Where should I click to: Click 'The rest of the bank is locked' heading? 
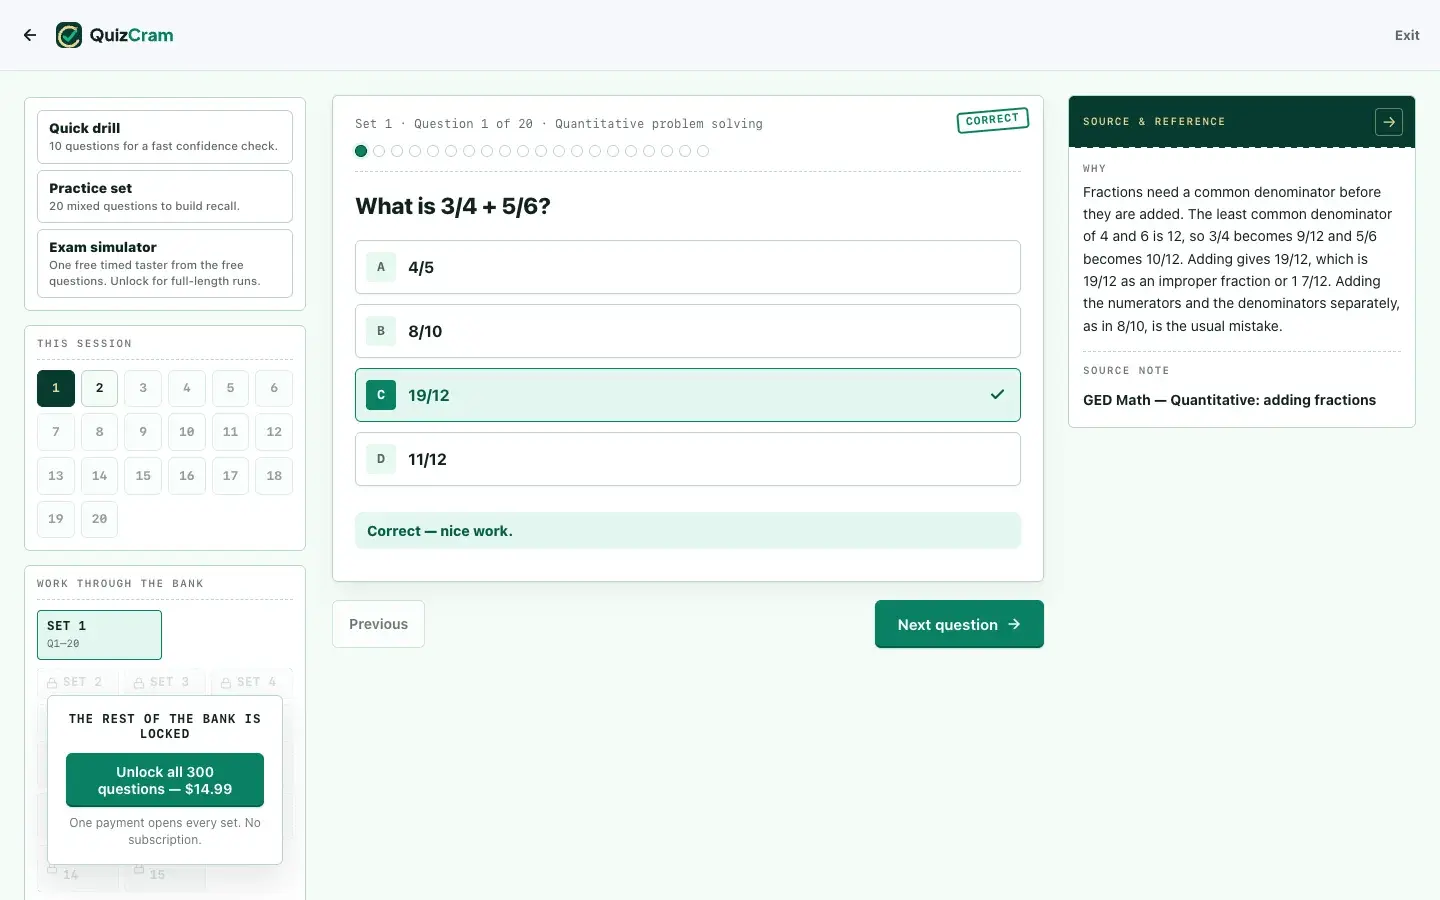165,726
